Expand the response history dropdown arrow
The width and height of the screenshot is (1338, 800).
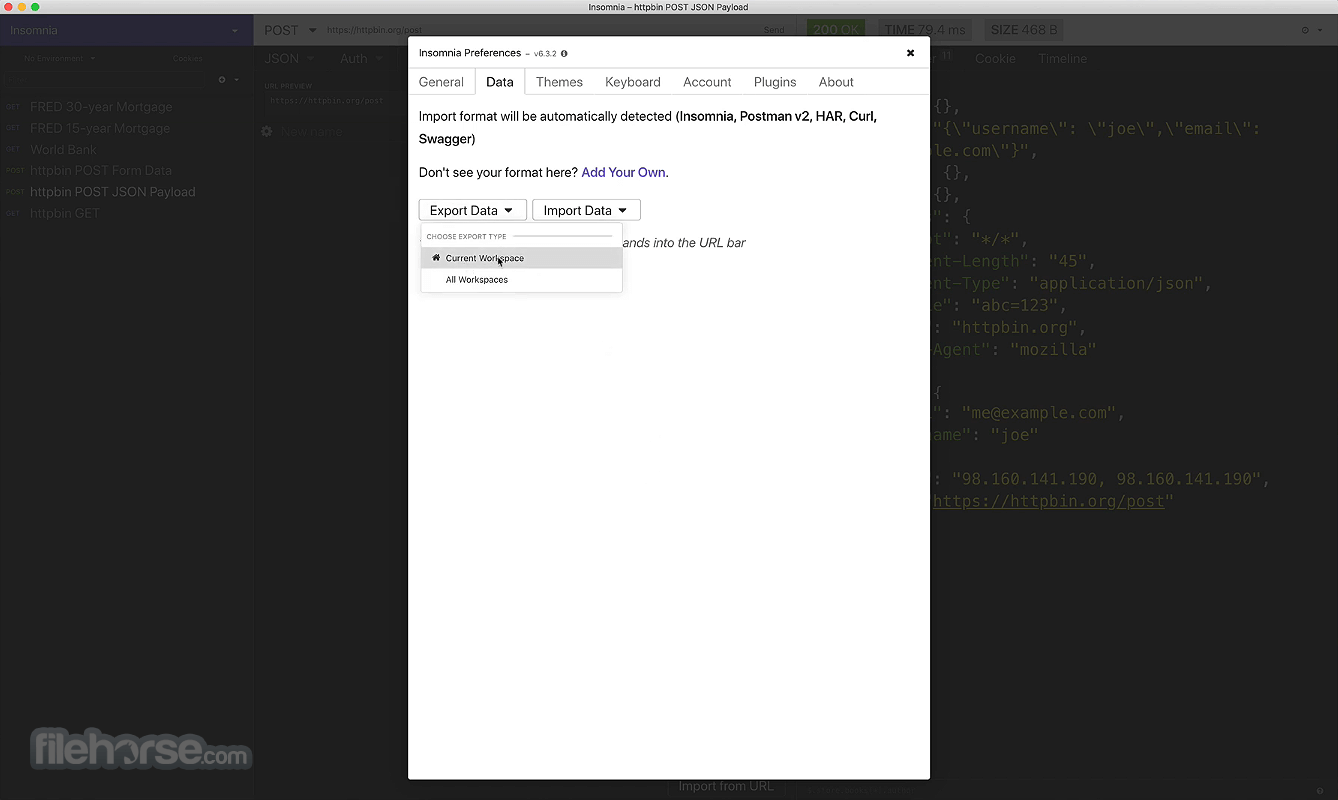(1318, 30)
